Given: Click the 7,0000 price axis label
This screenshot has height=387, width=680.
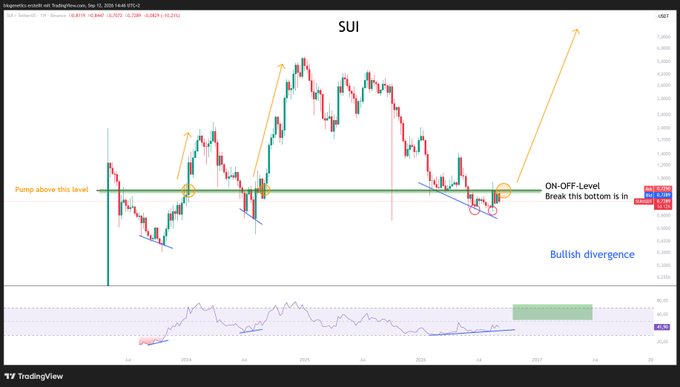Looking at the screenshot, I should point(664,37).
